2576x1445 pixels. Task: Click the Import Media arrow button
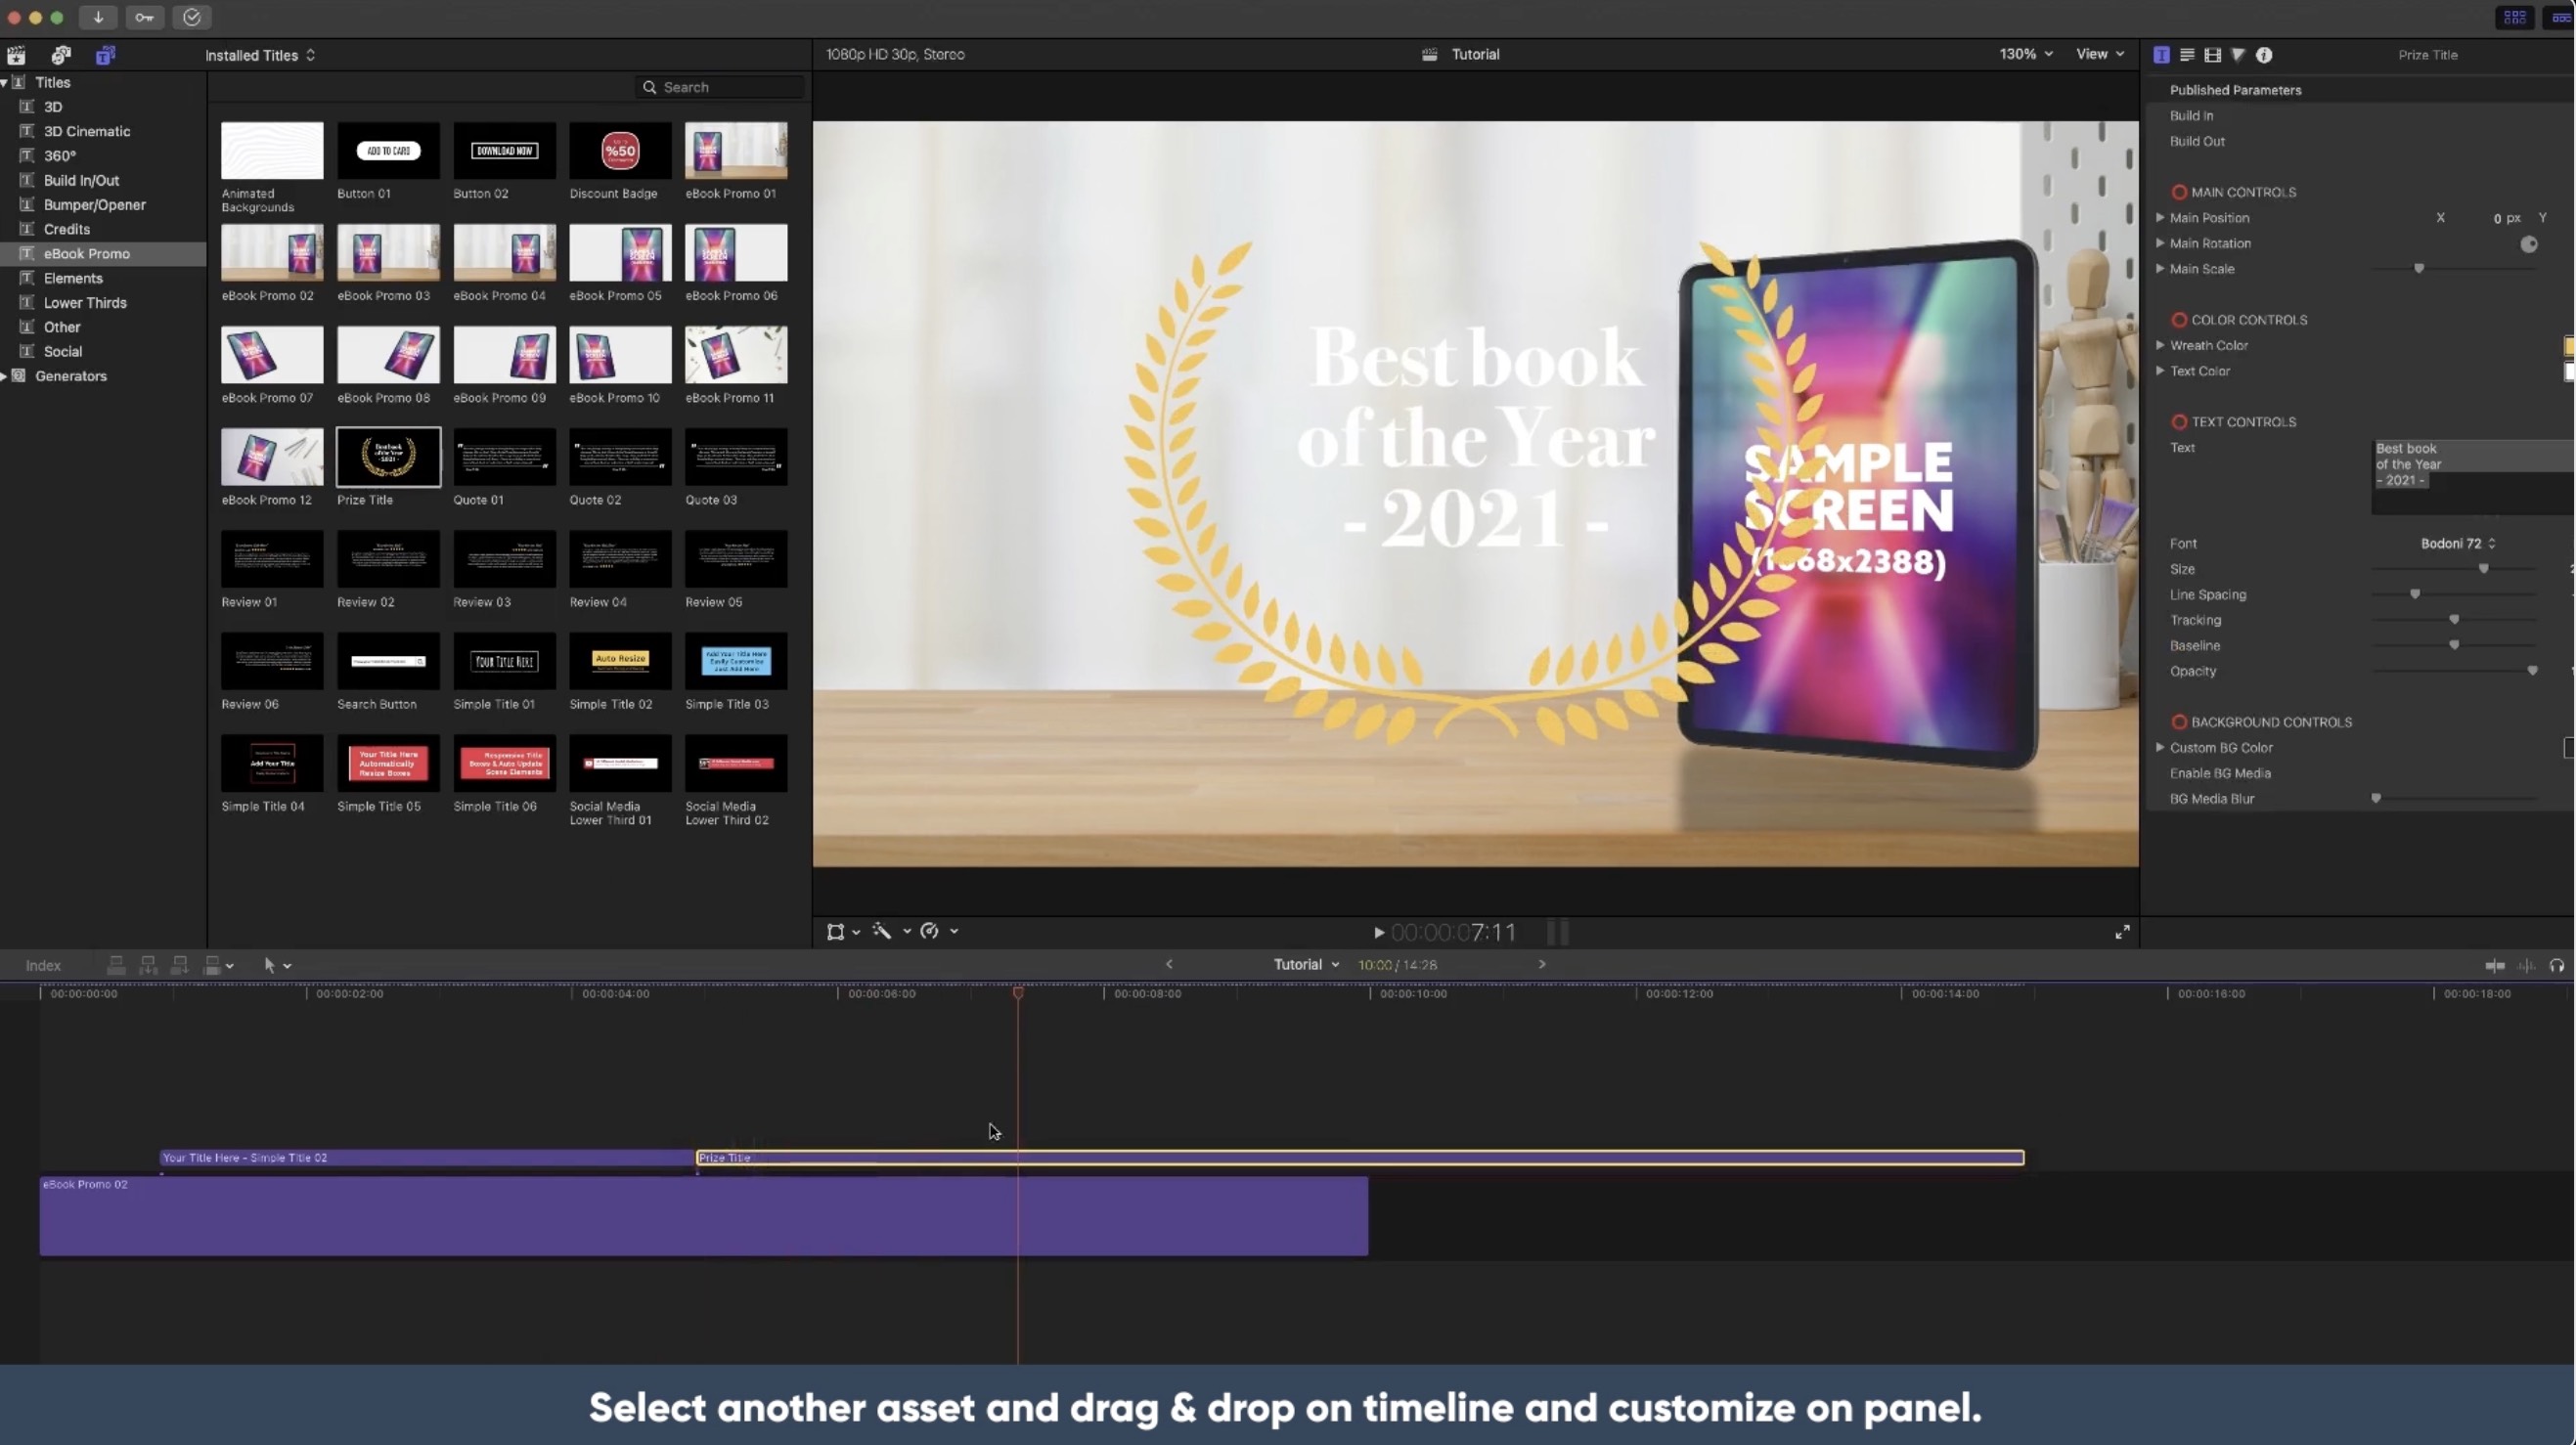[98, 17]
